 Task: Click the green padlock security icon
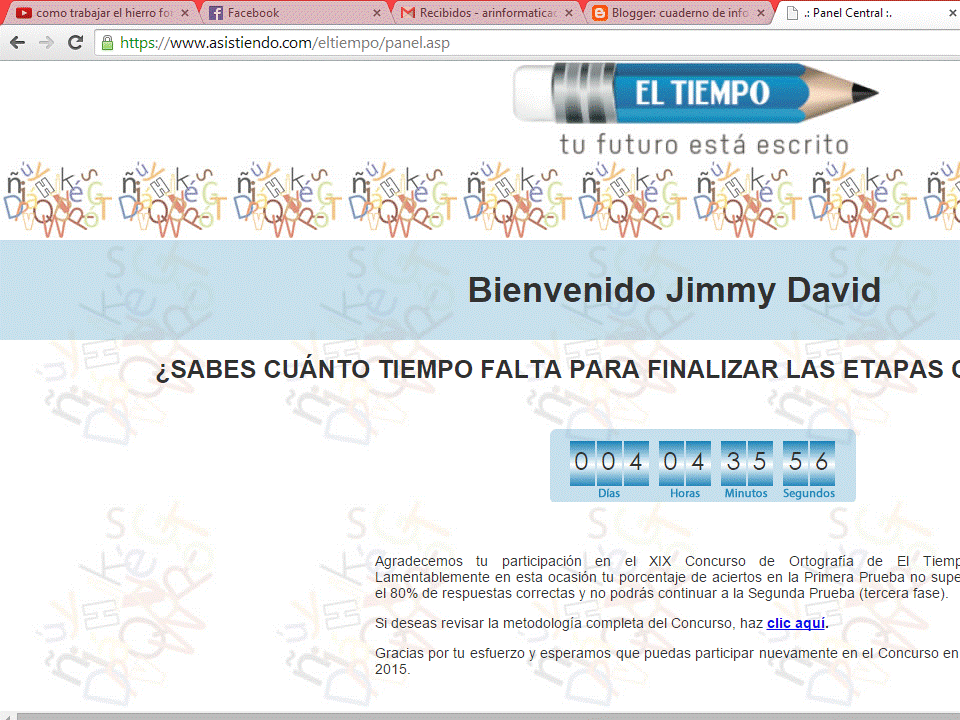(107, 43)
